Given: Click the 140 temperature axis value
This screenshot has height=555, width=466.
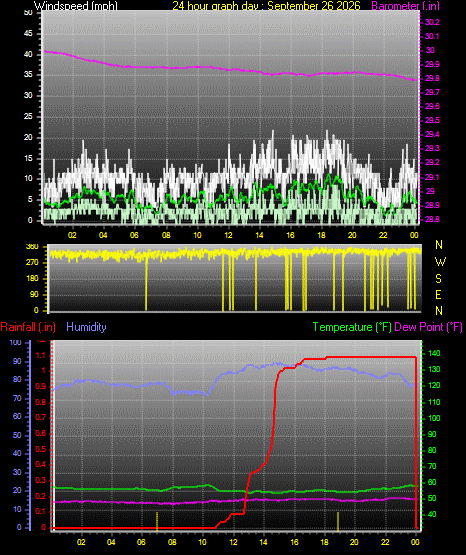Looking at the screenshot, I should coord(434,353).
